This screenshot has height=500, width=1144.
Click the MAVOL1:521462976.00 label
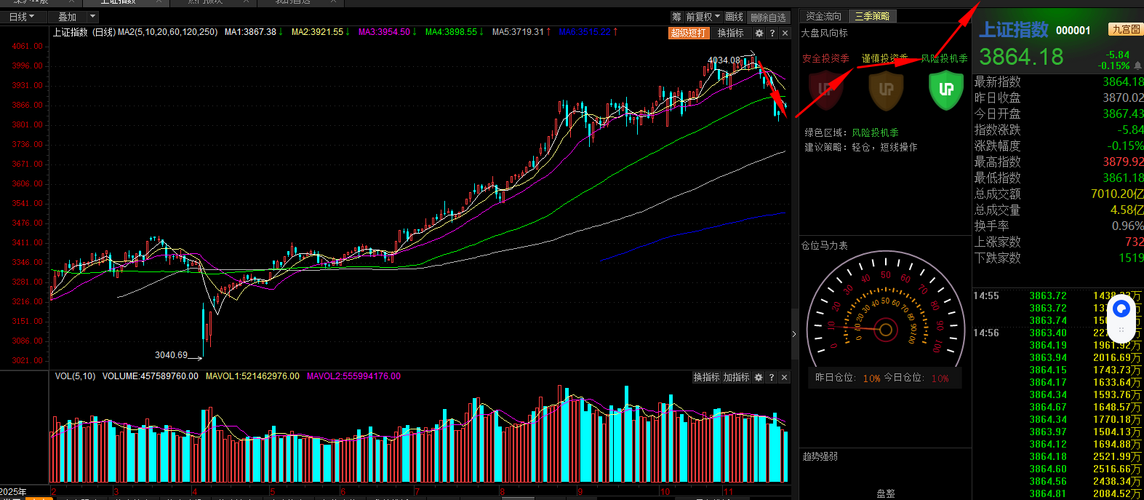[252, 376]
